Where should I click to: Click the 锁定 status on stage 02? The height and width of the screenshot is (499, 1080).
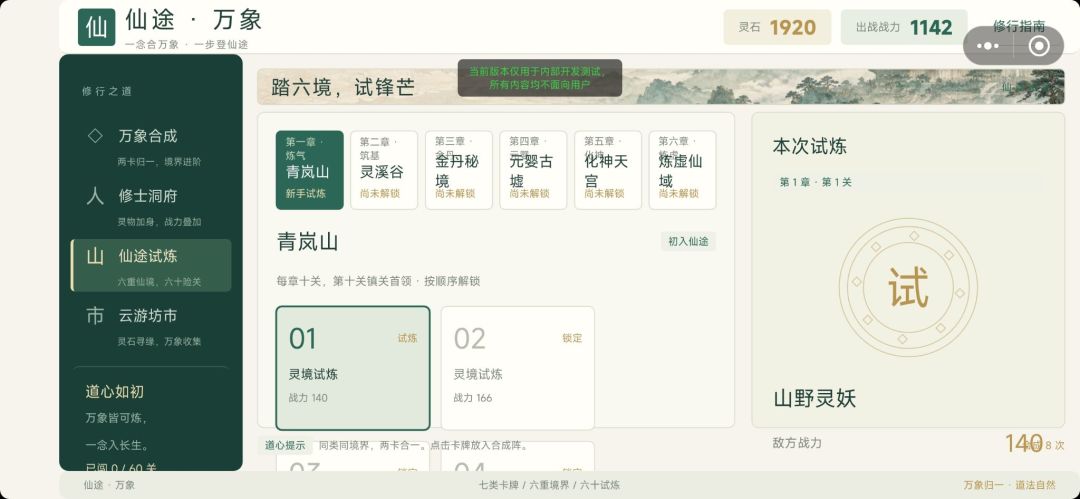pyautogui.click(x=572, y=338)
